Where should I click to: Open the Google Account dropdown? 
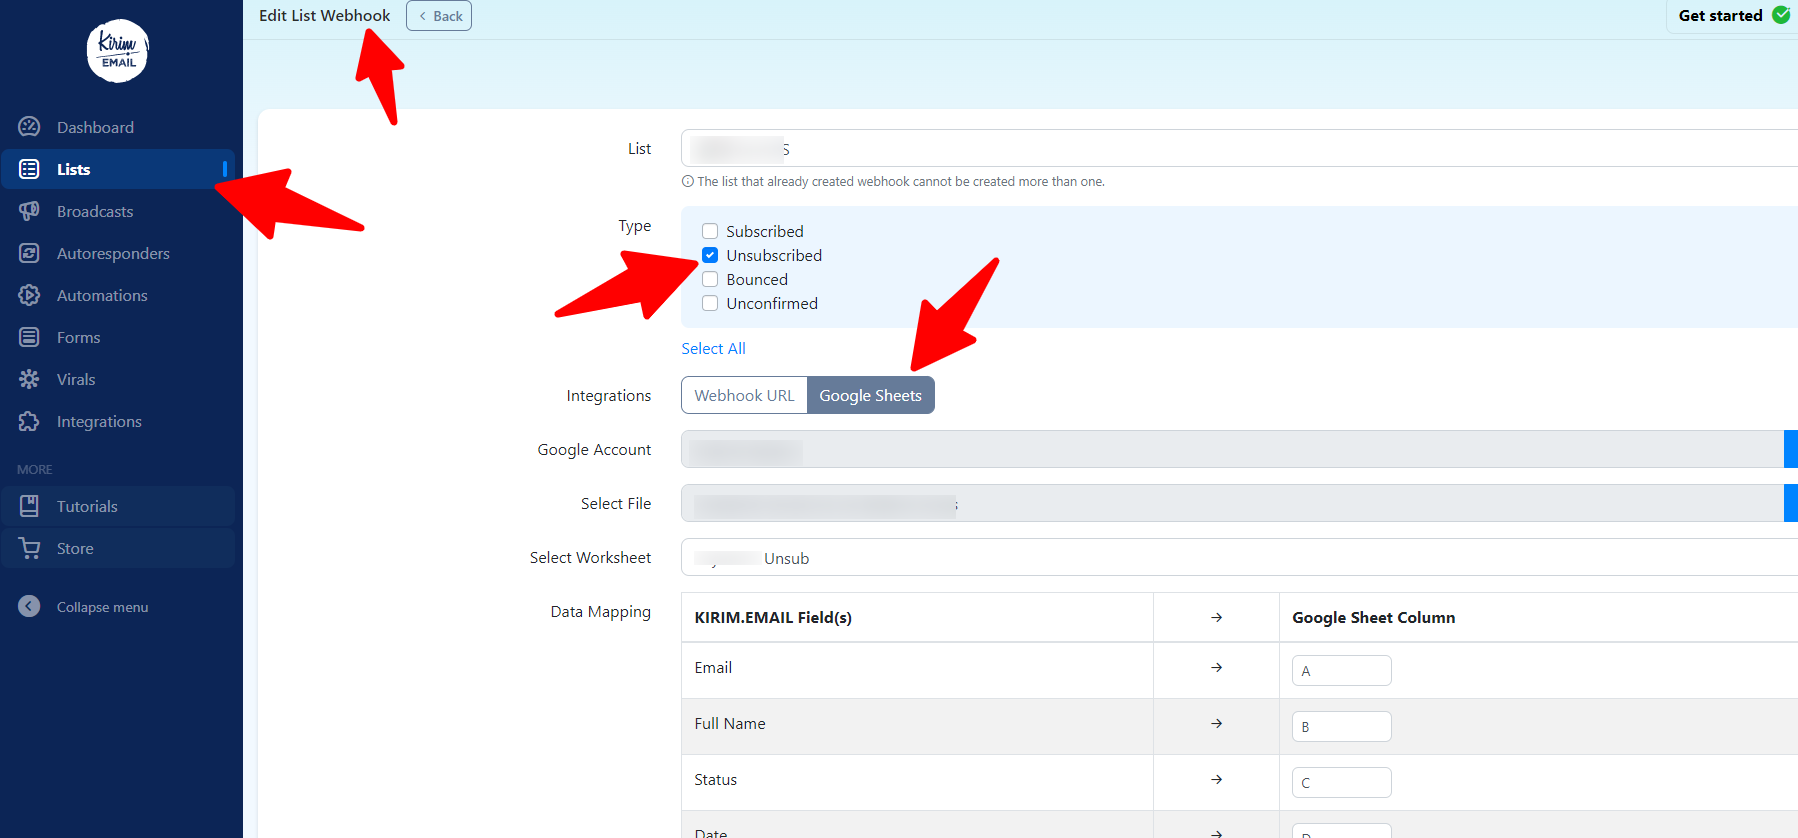1239,449
